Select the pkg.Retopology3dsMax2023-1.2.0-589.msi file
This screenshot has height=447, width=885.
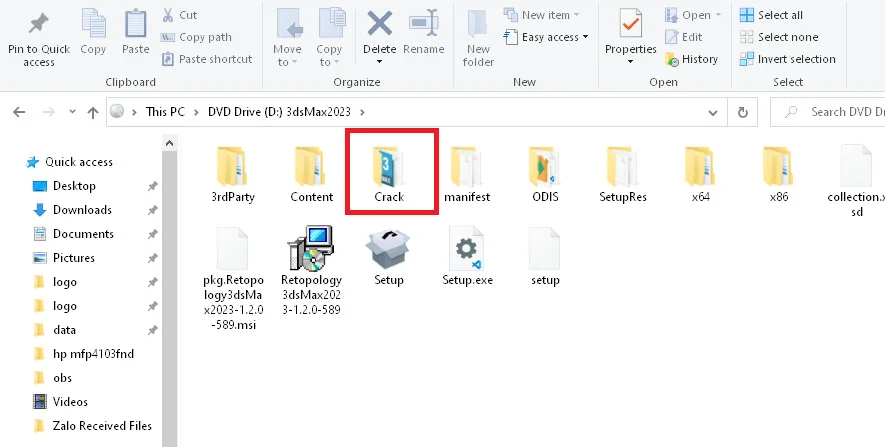coord(233,278)
